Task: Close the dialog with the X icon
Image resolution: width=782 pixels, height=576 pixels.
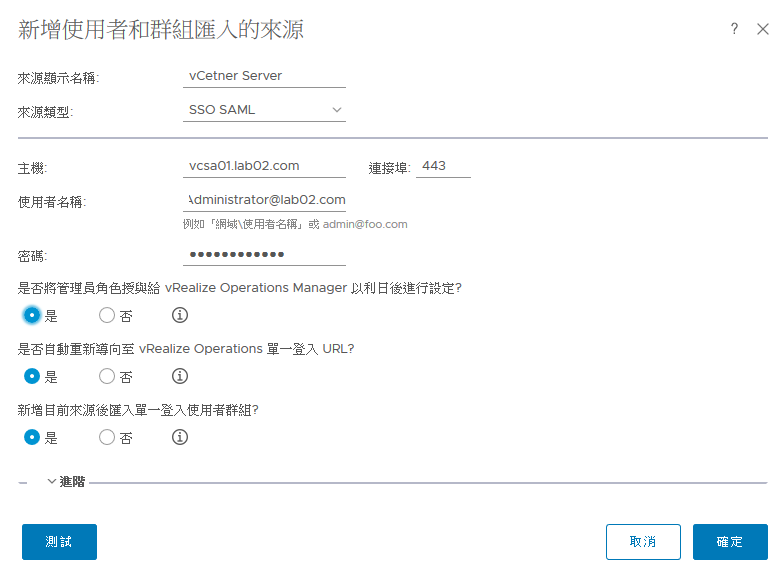Action: pos(763,29)
